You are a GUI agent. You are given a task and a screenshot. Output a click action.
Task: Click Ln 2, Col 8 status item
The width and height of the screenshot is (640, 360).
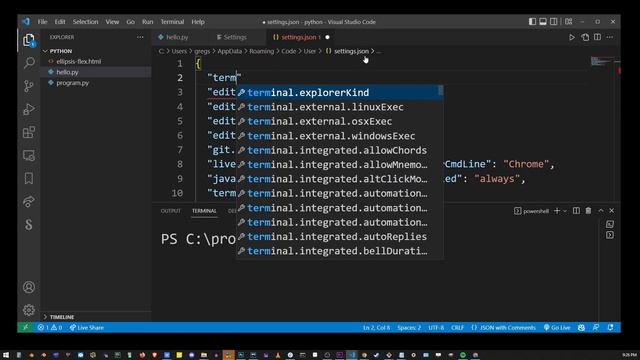tap(376, 327)
